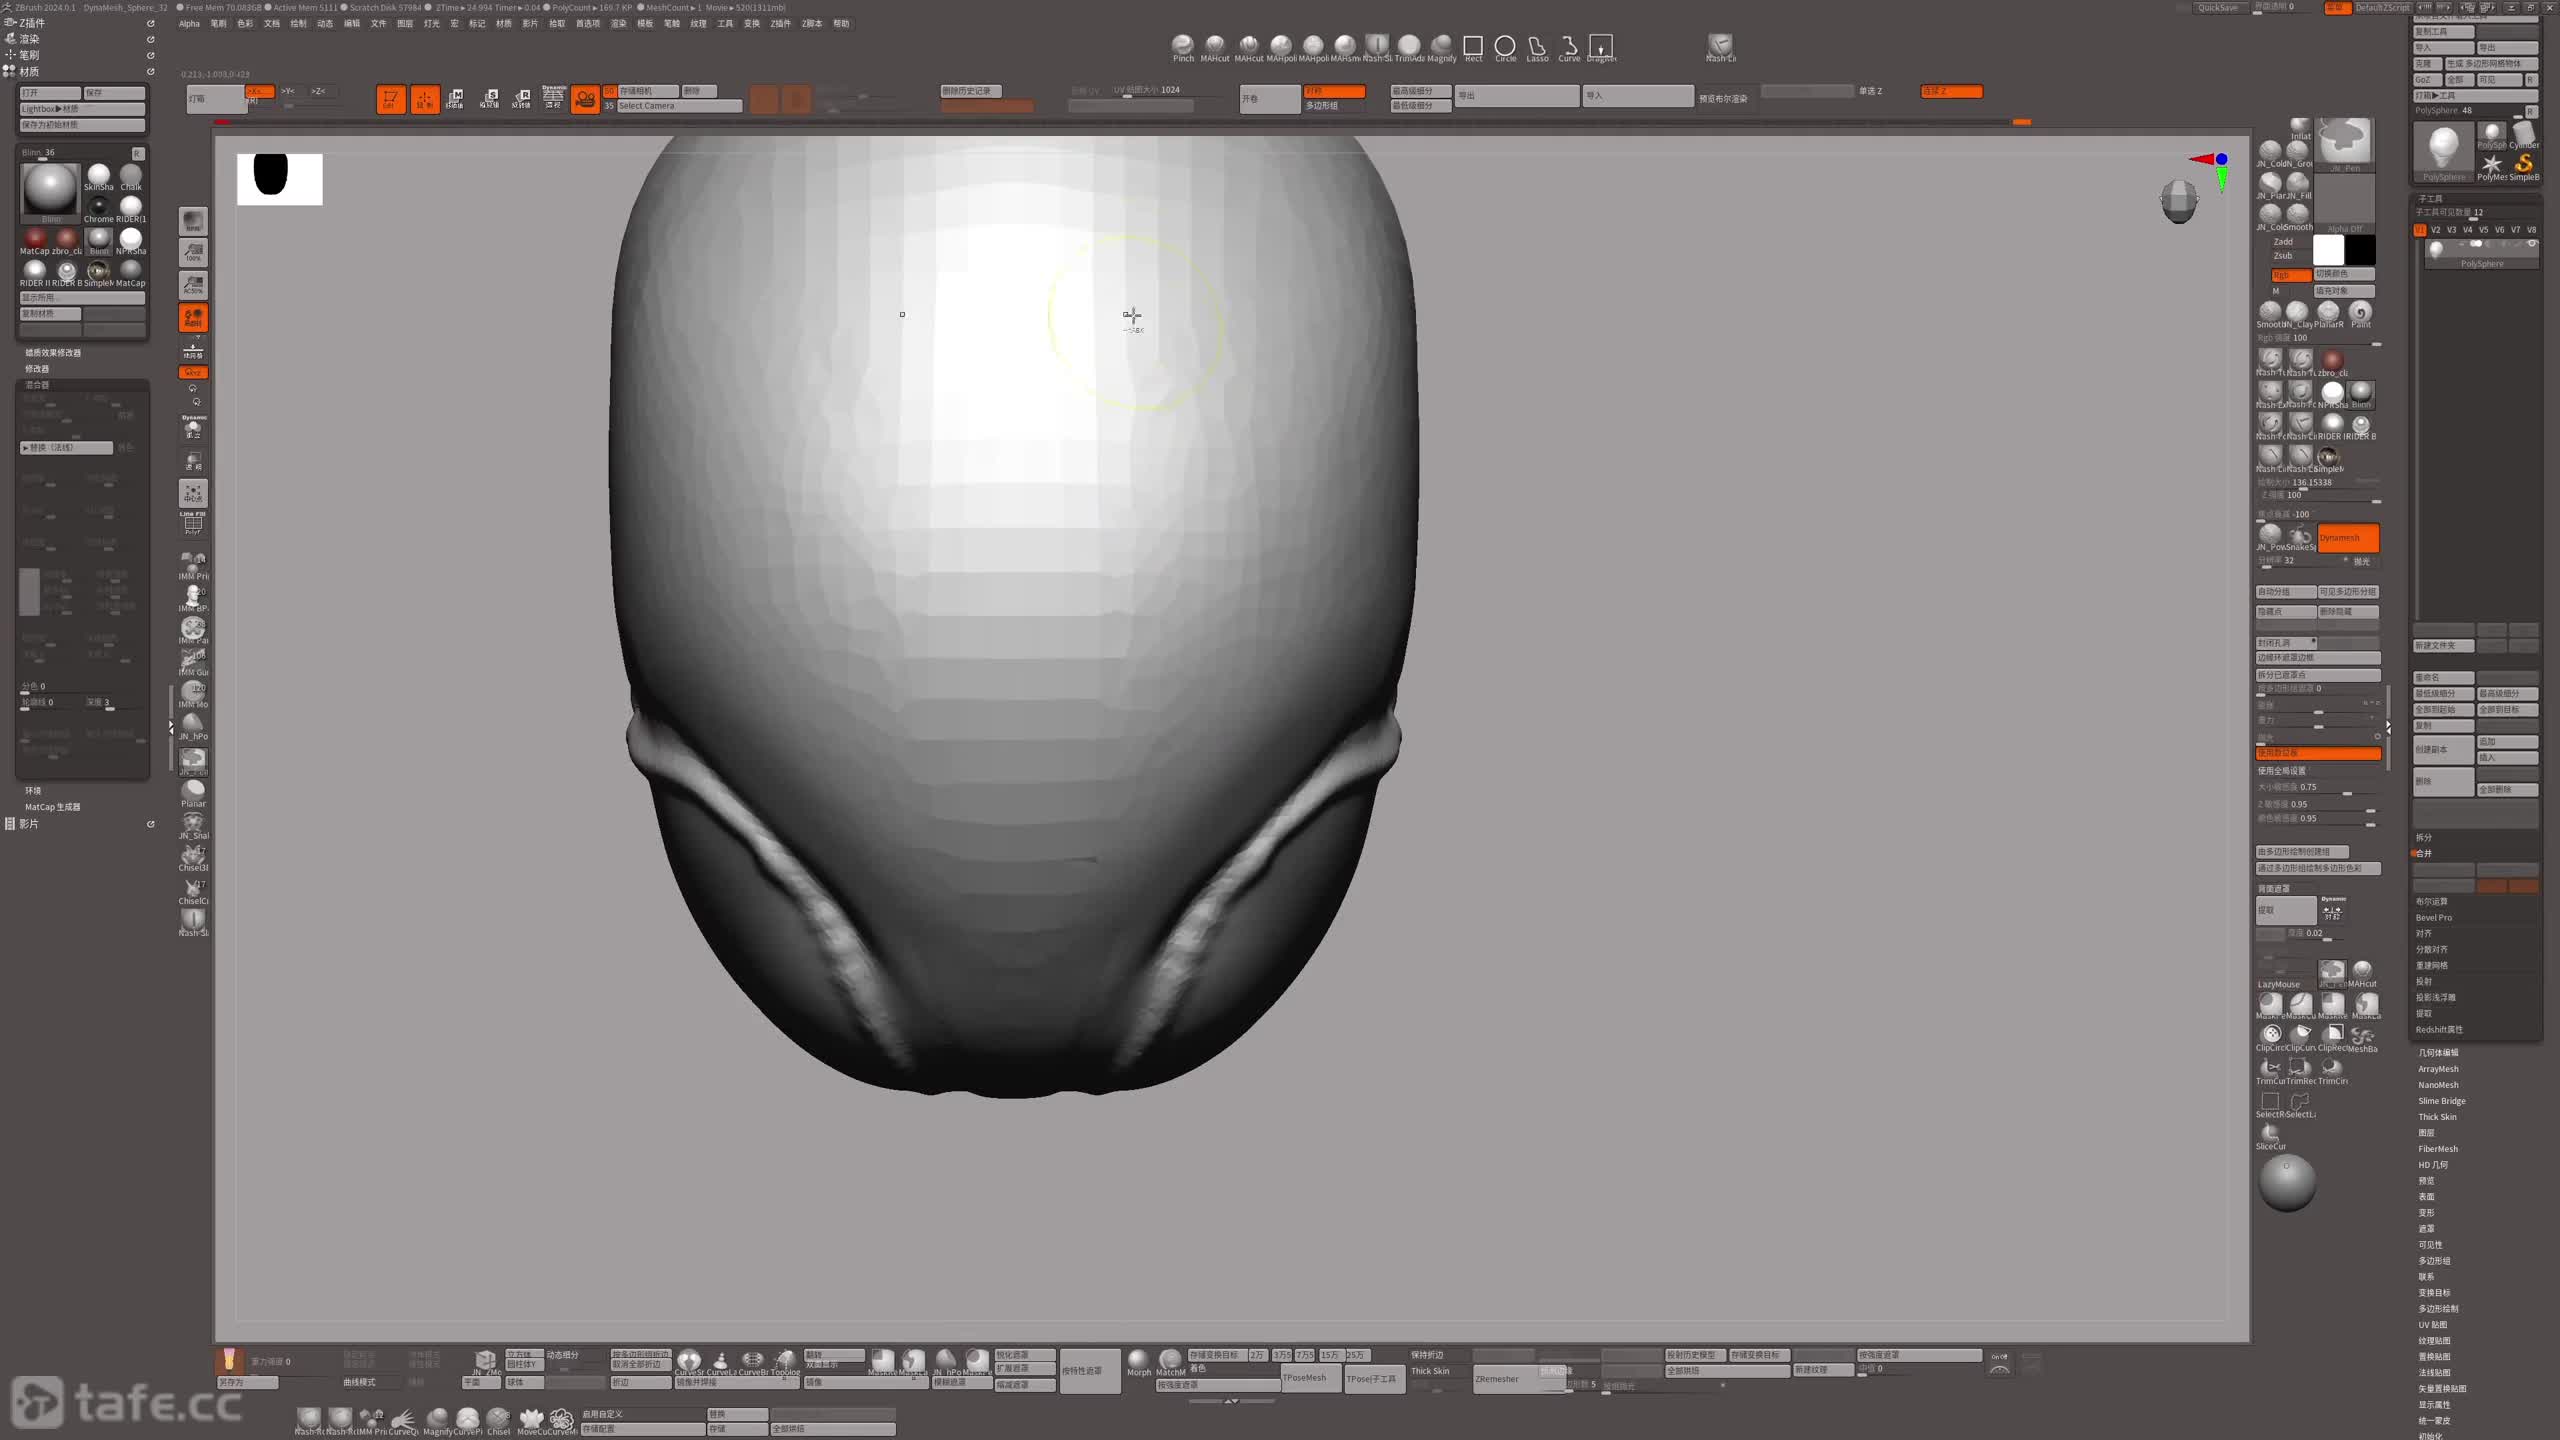Pick the Paint brush icon
Viewport: 2560px width, 1440px height.
(x=2360, y=312)
